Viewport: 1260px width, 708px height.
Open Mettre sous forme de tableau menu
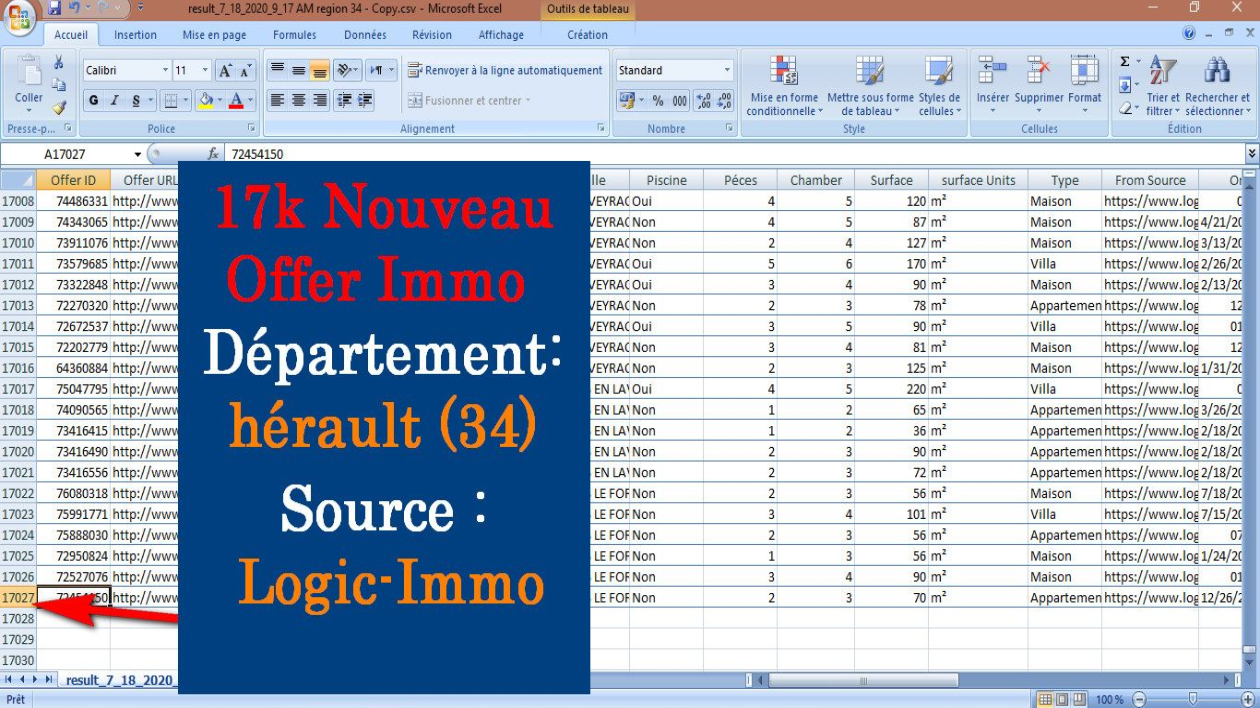[870, 87]
